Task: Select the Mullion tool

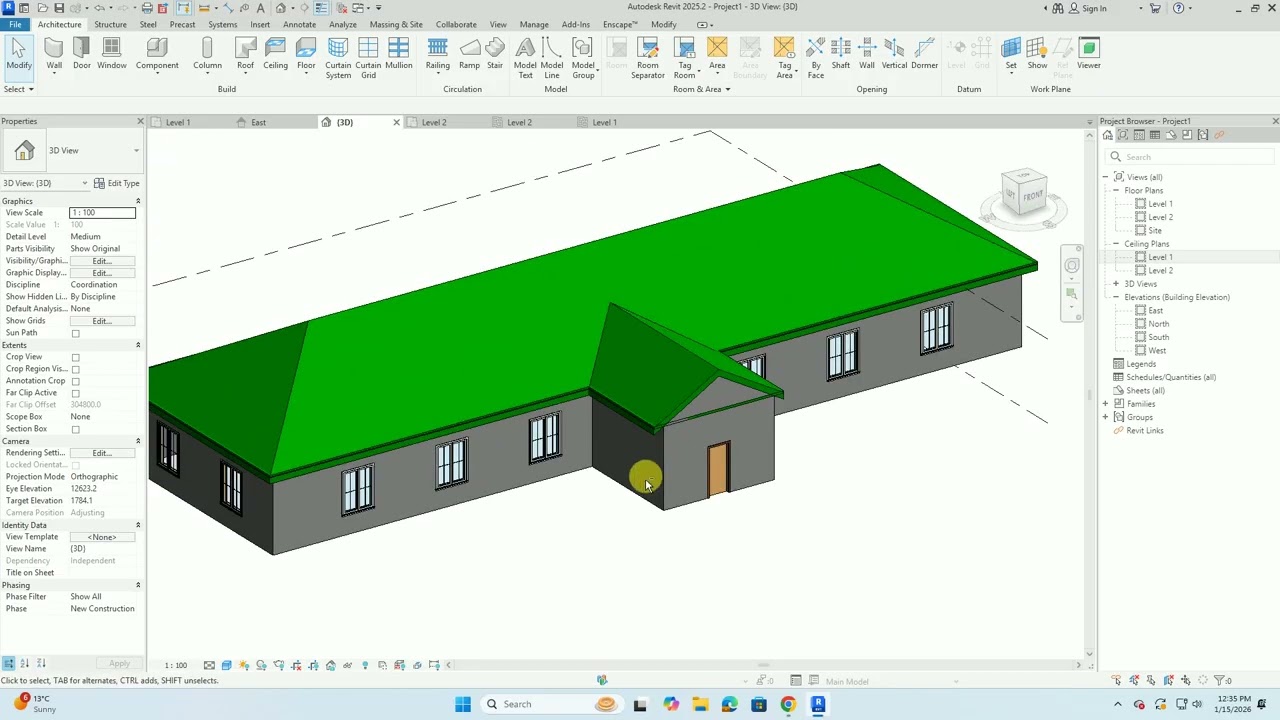Action: (x=399, y=54)
